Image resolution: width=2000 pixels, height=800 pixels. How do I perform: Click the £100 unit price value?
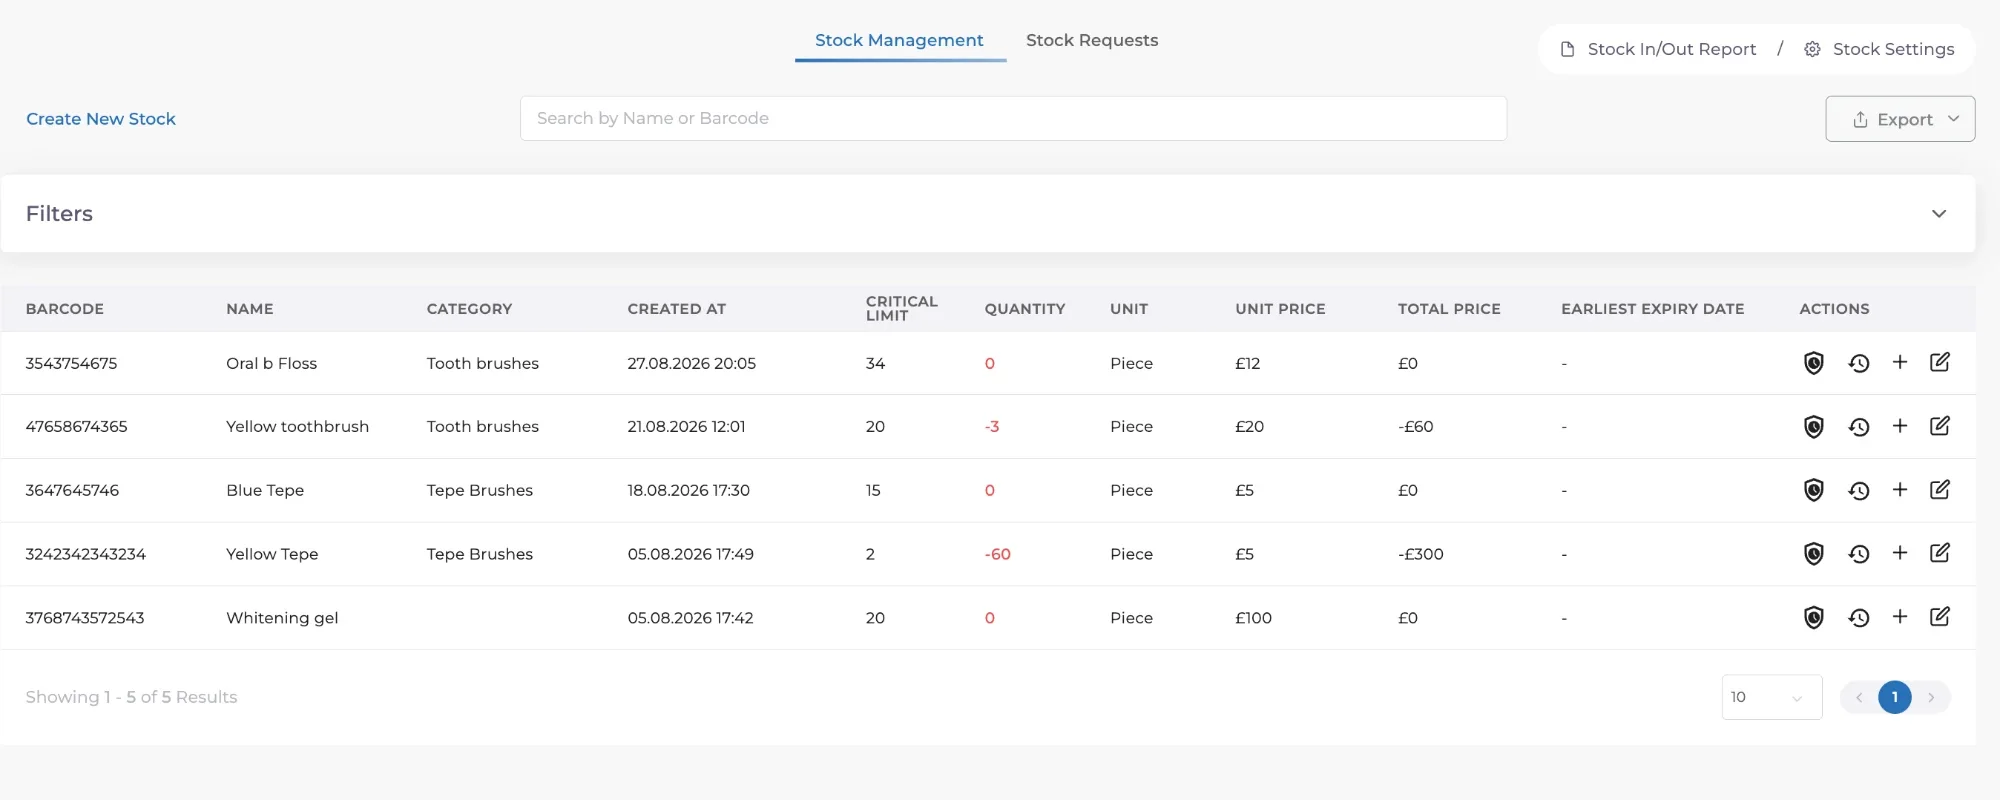click(x=1254, y=618)
